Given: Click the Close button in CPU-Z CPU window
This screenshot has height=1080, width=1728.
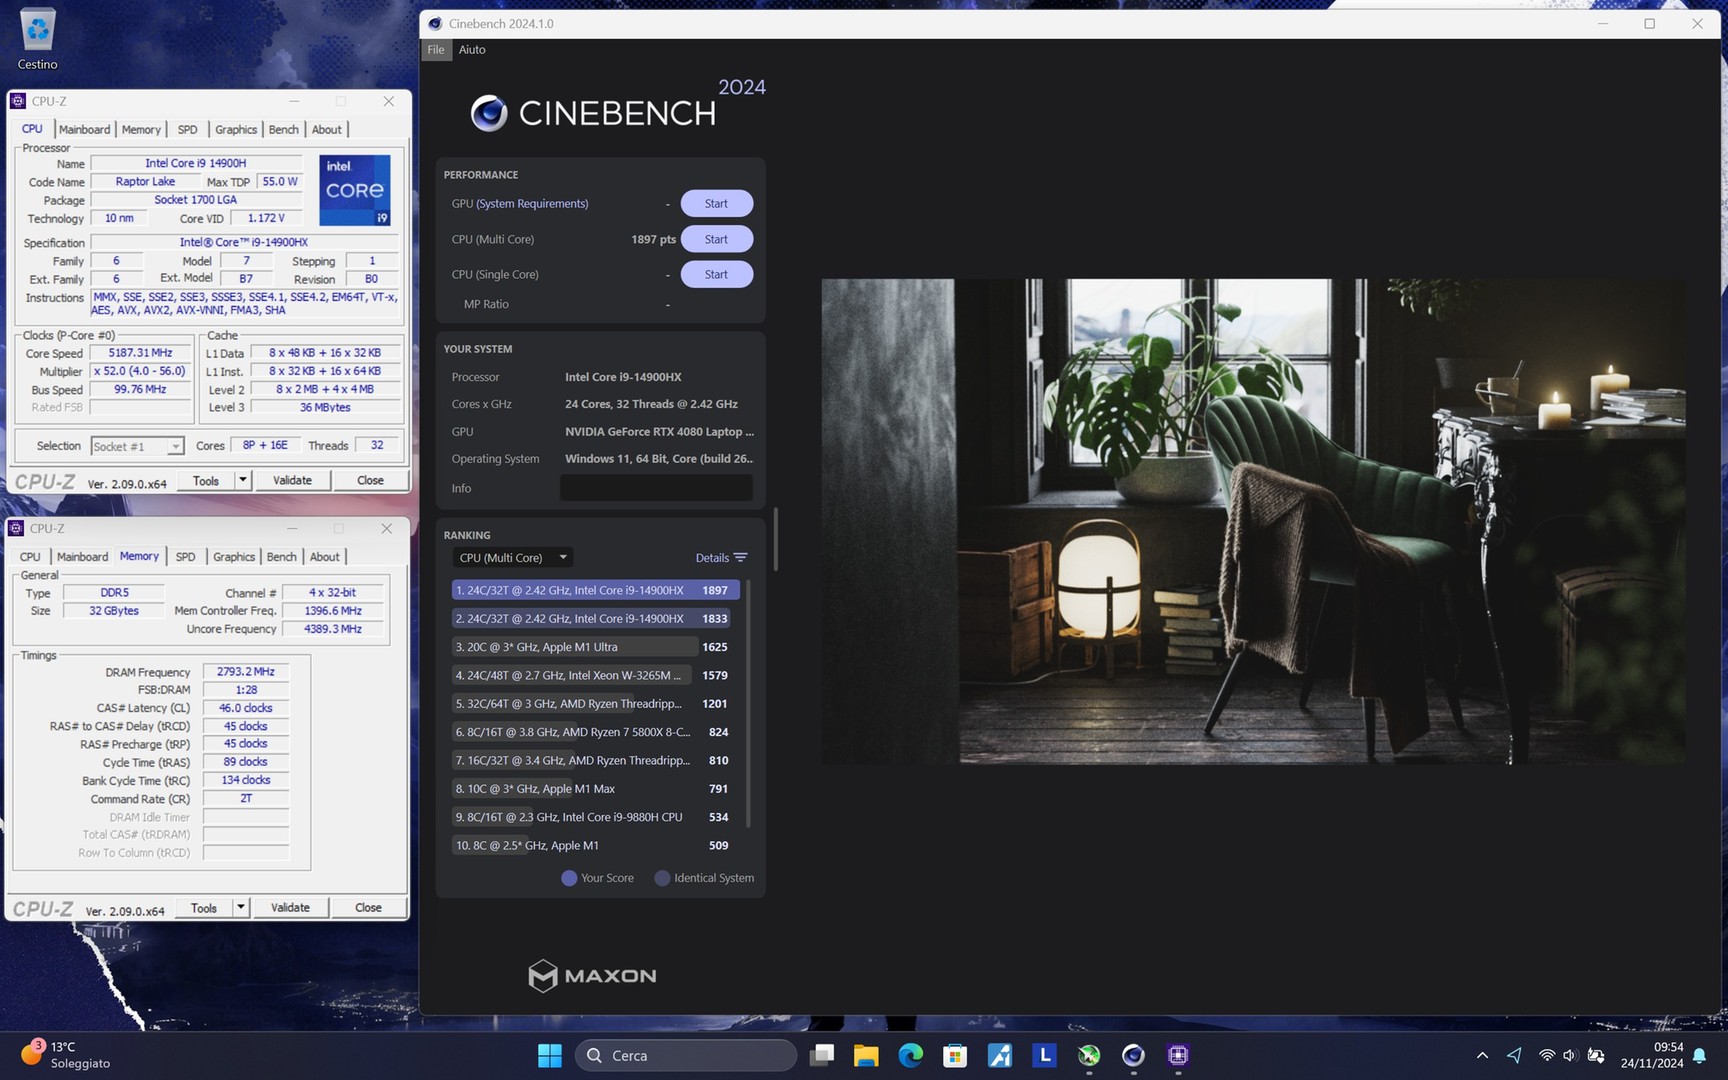Looking at the screenshot, I should coord(370,480).
